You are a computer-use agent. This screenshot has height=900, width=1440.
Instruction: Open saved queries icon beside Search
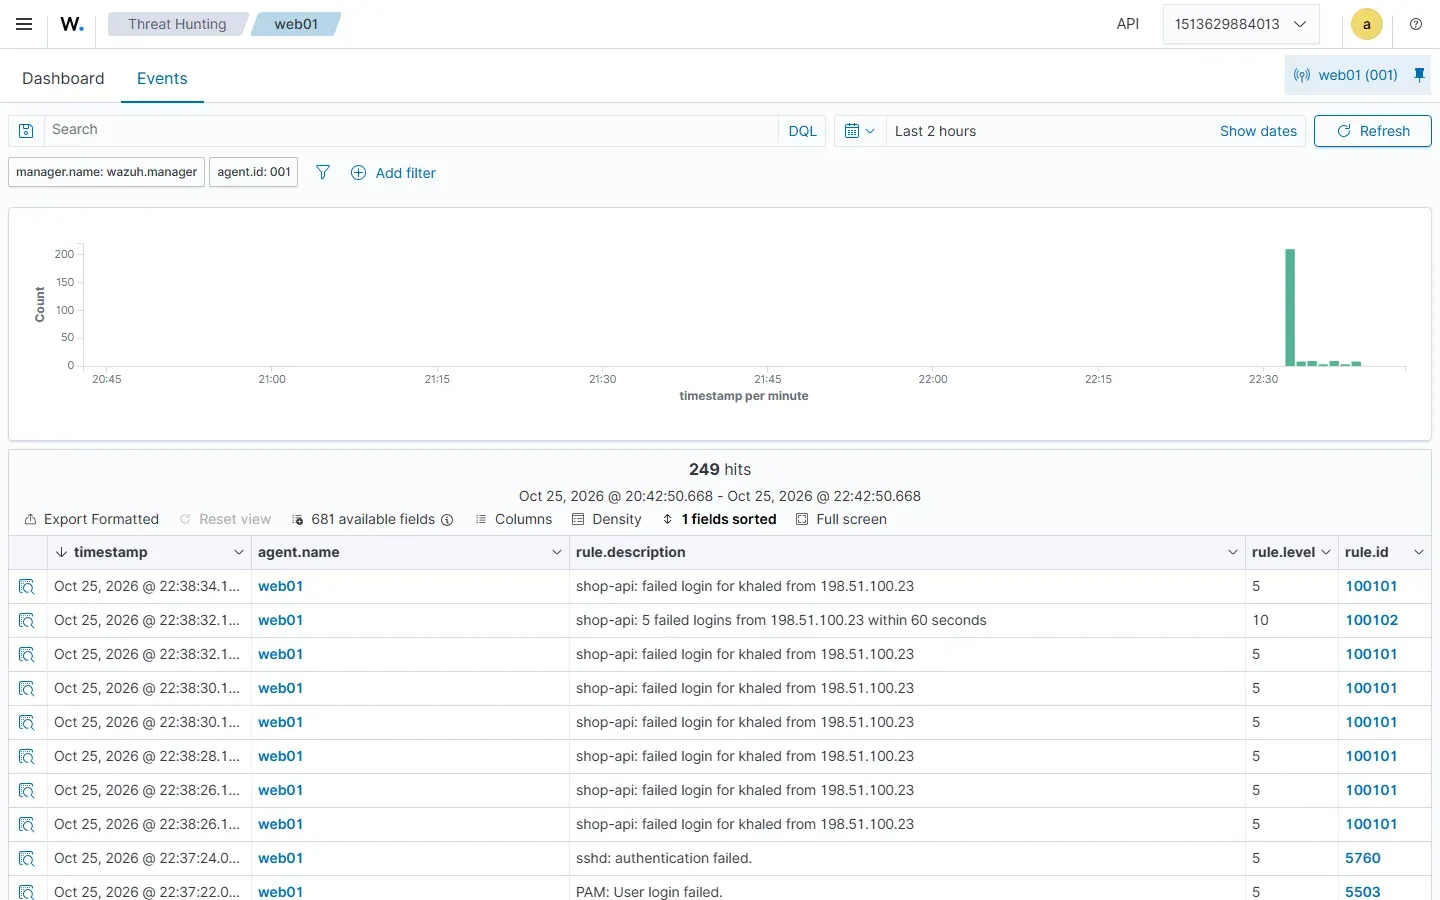pyautogui.click(x=26, y=131)
